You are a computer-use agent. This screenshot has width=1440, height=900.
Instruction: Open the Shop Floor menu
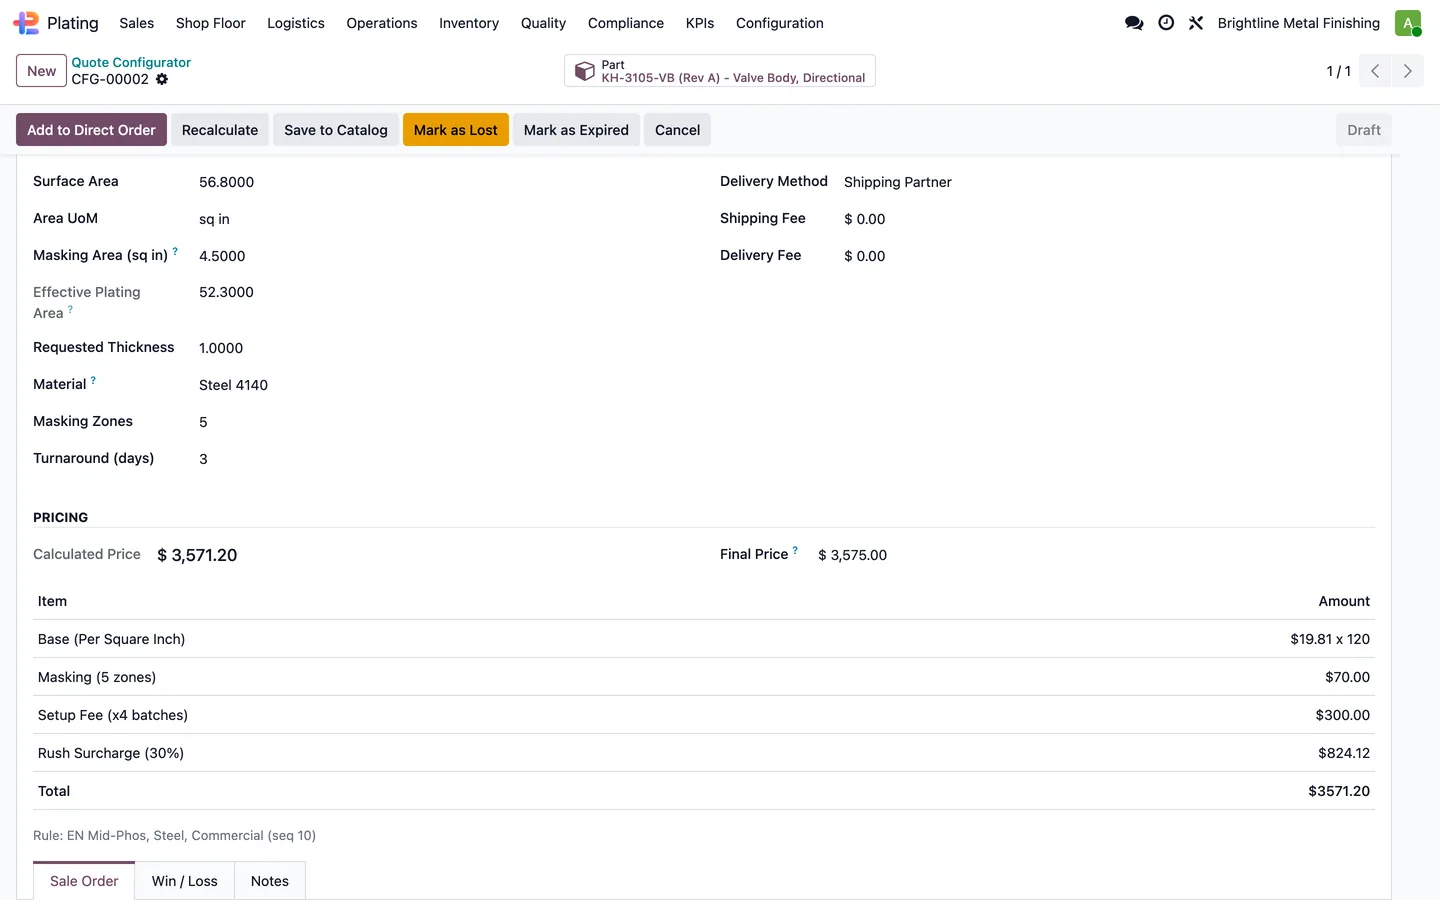coord(210,23)
